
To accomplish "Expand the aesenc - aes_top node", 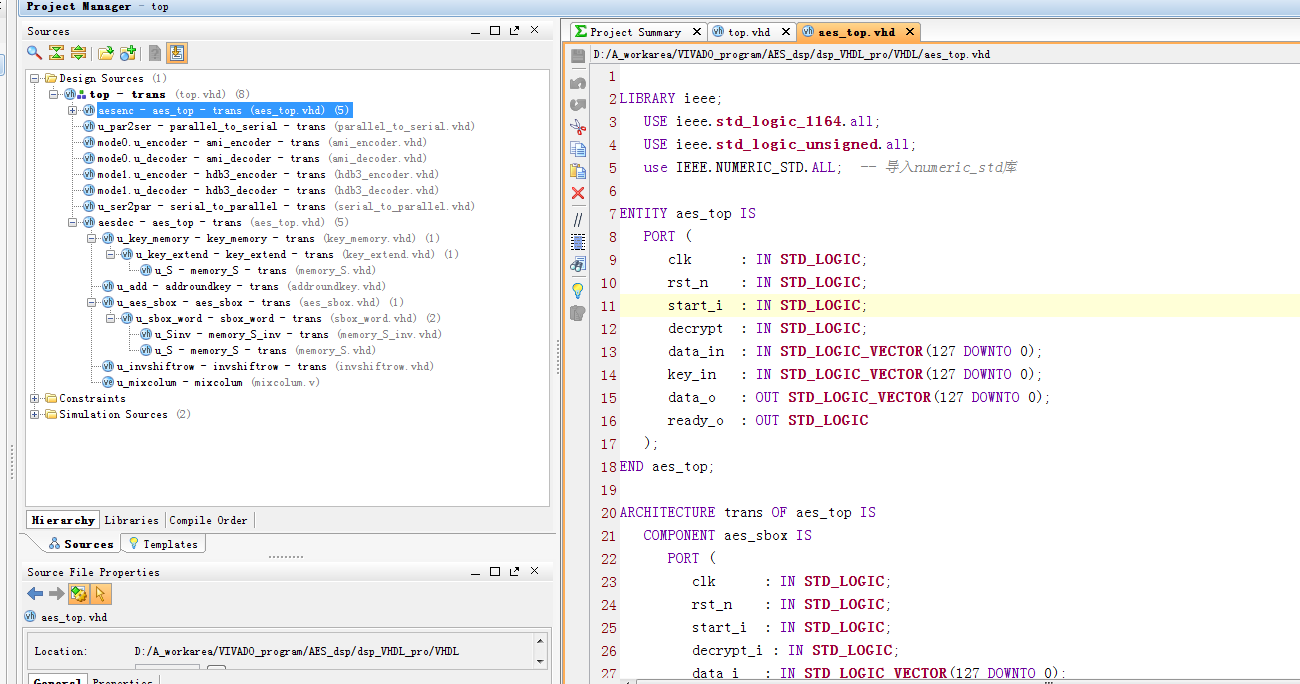I will [73, 110].
